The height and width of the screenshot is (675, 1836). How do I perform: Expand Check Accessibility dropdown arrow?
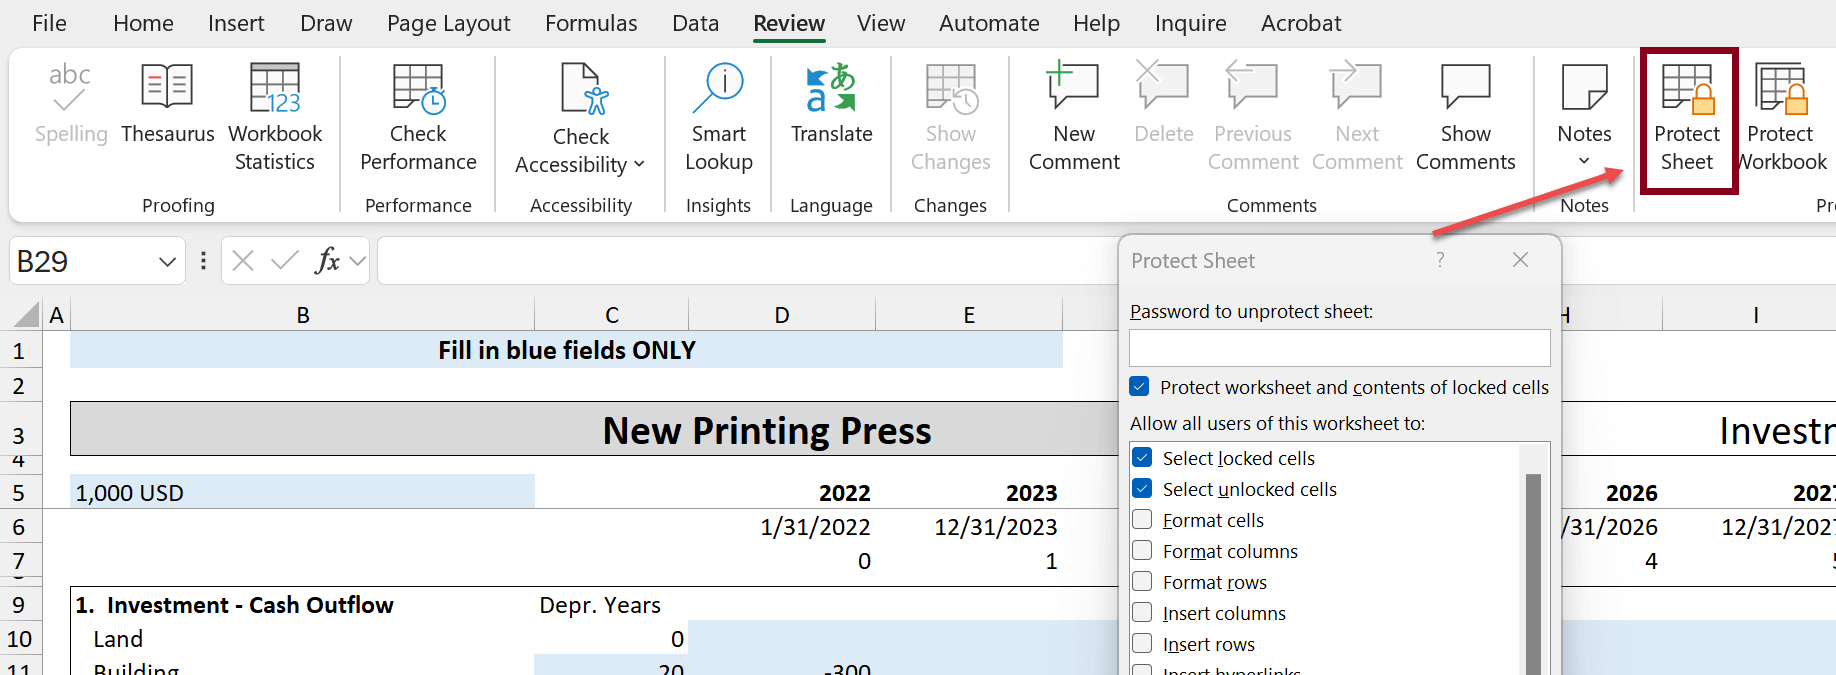coord(639,165)
